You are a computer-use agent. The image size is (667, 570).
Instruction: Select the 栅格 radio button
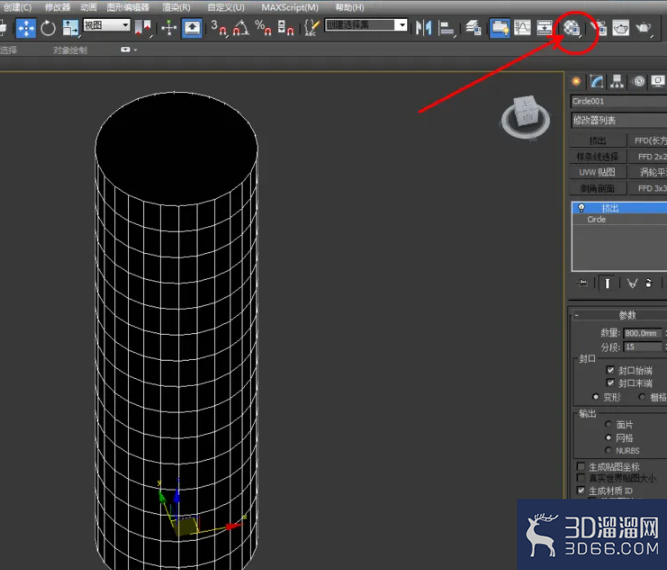642,397
